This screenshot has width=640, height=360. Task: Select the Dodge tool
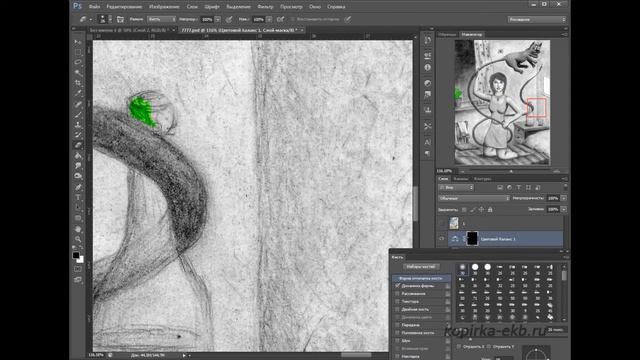point(78,176)
